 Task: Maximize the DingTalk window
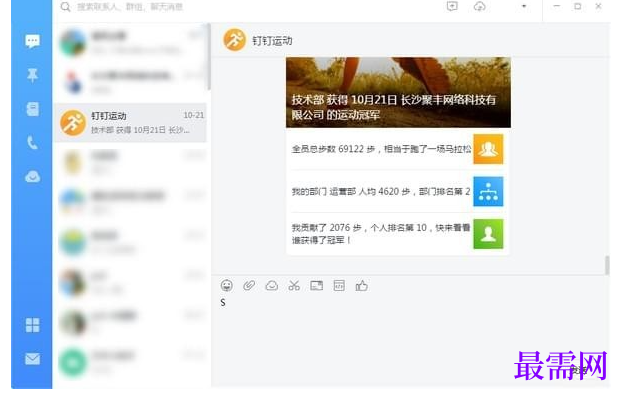click(577, 6)
